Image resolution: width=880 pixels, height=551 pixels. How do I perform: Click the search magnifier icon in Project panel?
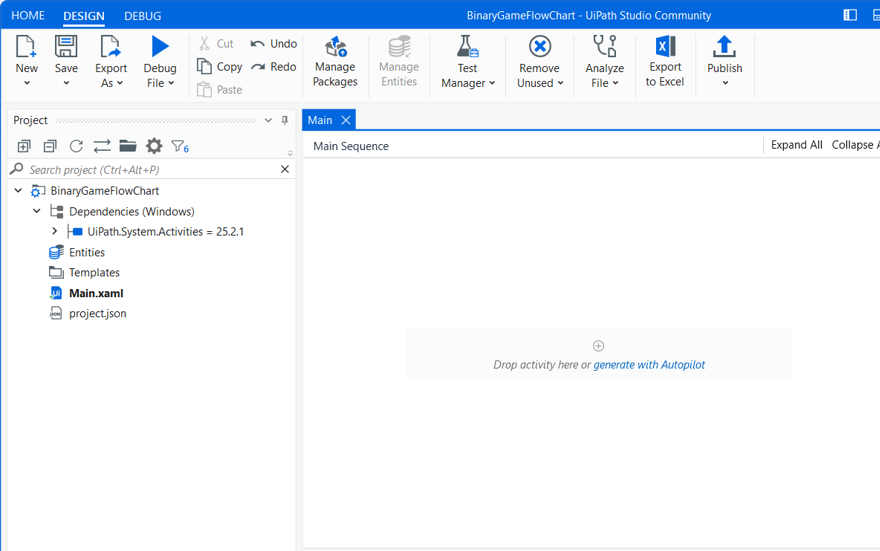[x=17, y=169]
